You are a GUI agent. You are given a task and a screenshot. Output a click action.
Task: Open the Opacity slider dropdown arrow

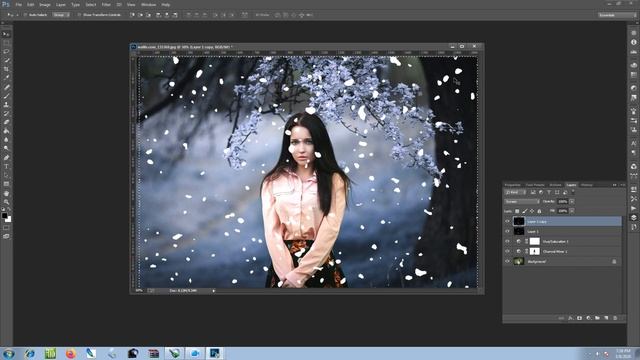[x=572, y=201]
